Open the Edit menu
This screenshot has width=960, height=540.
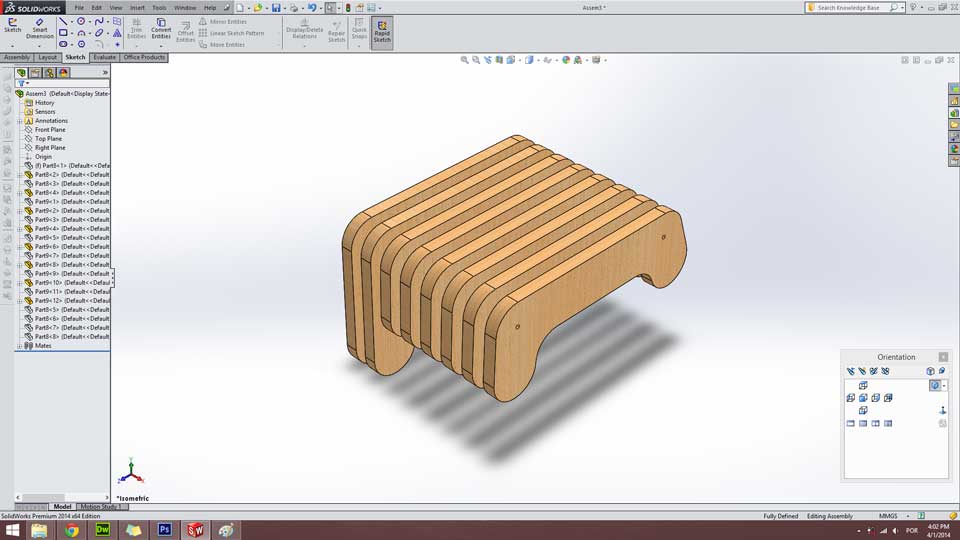tap(97, 8)
